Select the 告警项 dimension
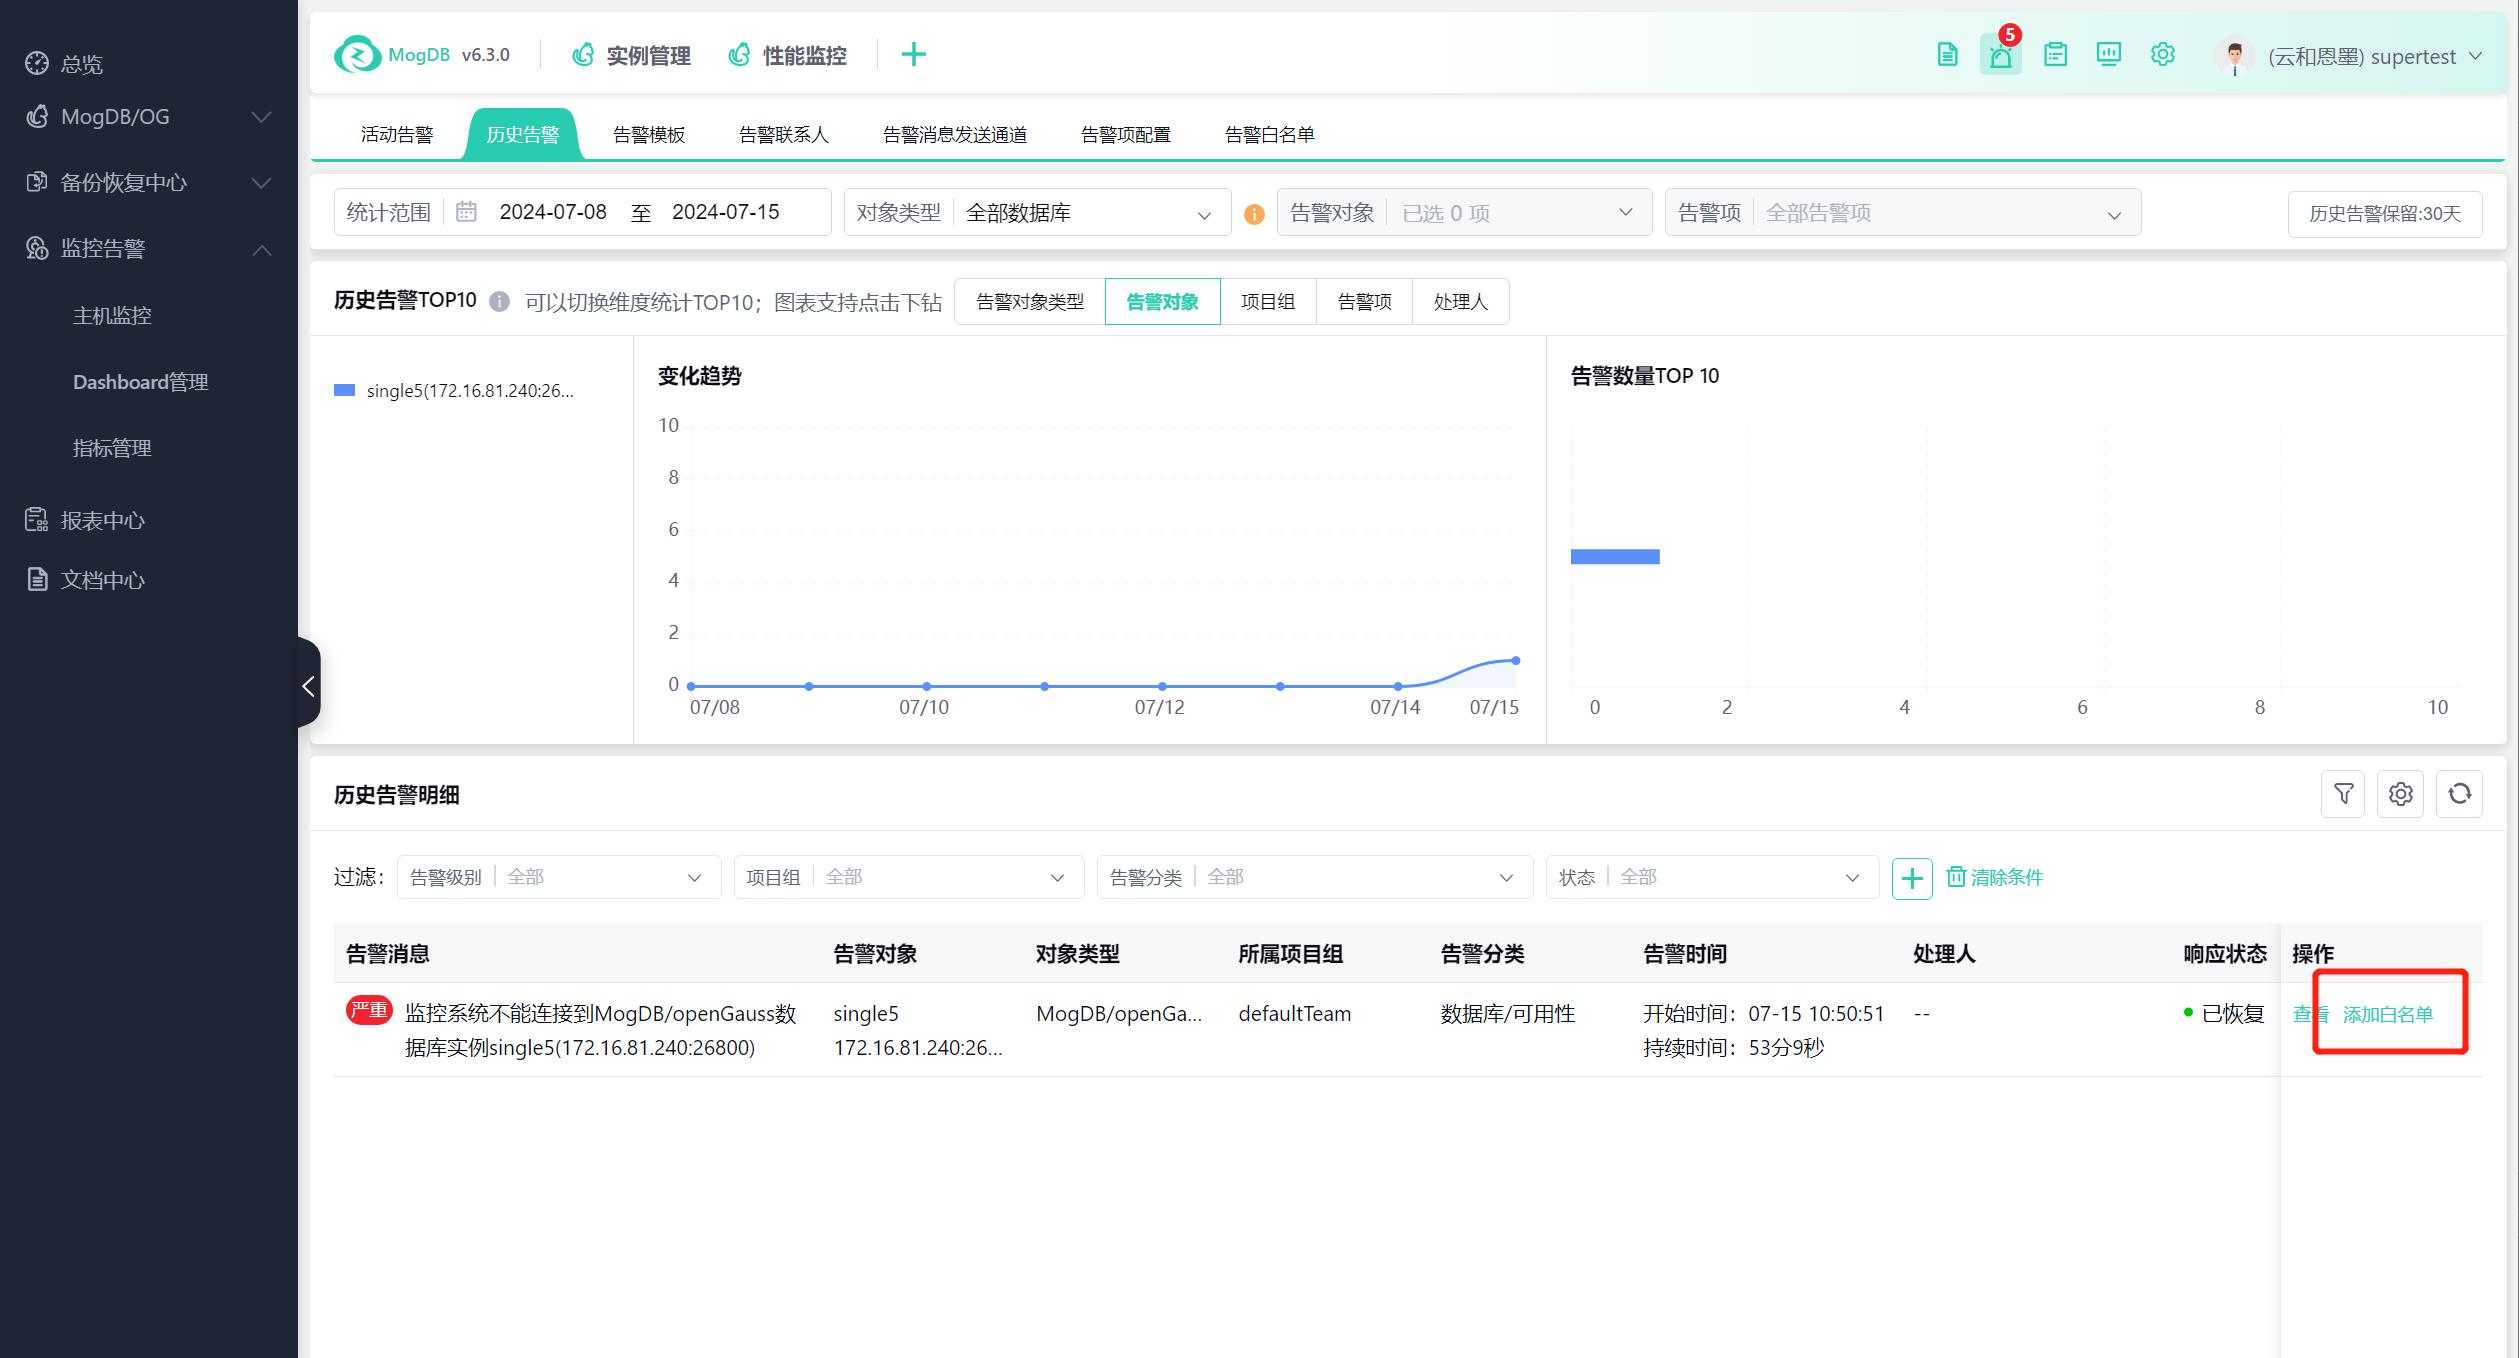This screenshot has width=2519, height=1358. coord(1364,301)
